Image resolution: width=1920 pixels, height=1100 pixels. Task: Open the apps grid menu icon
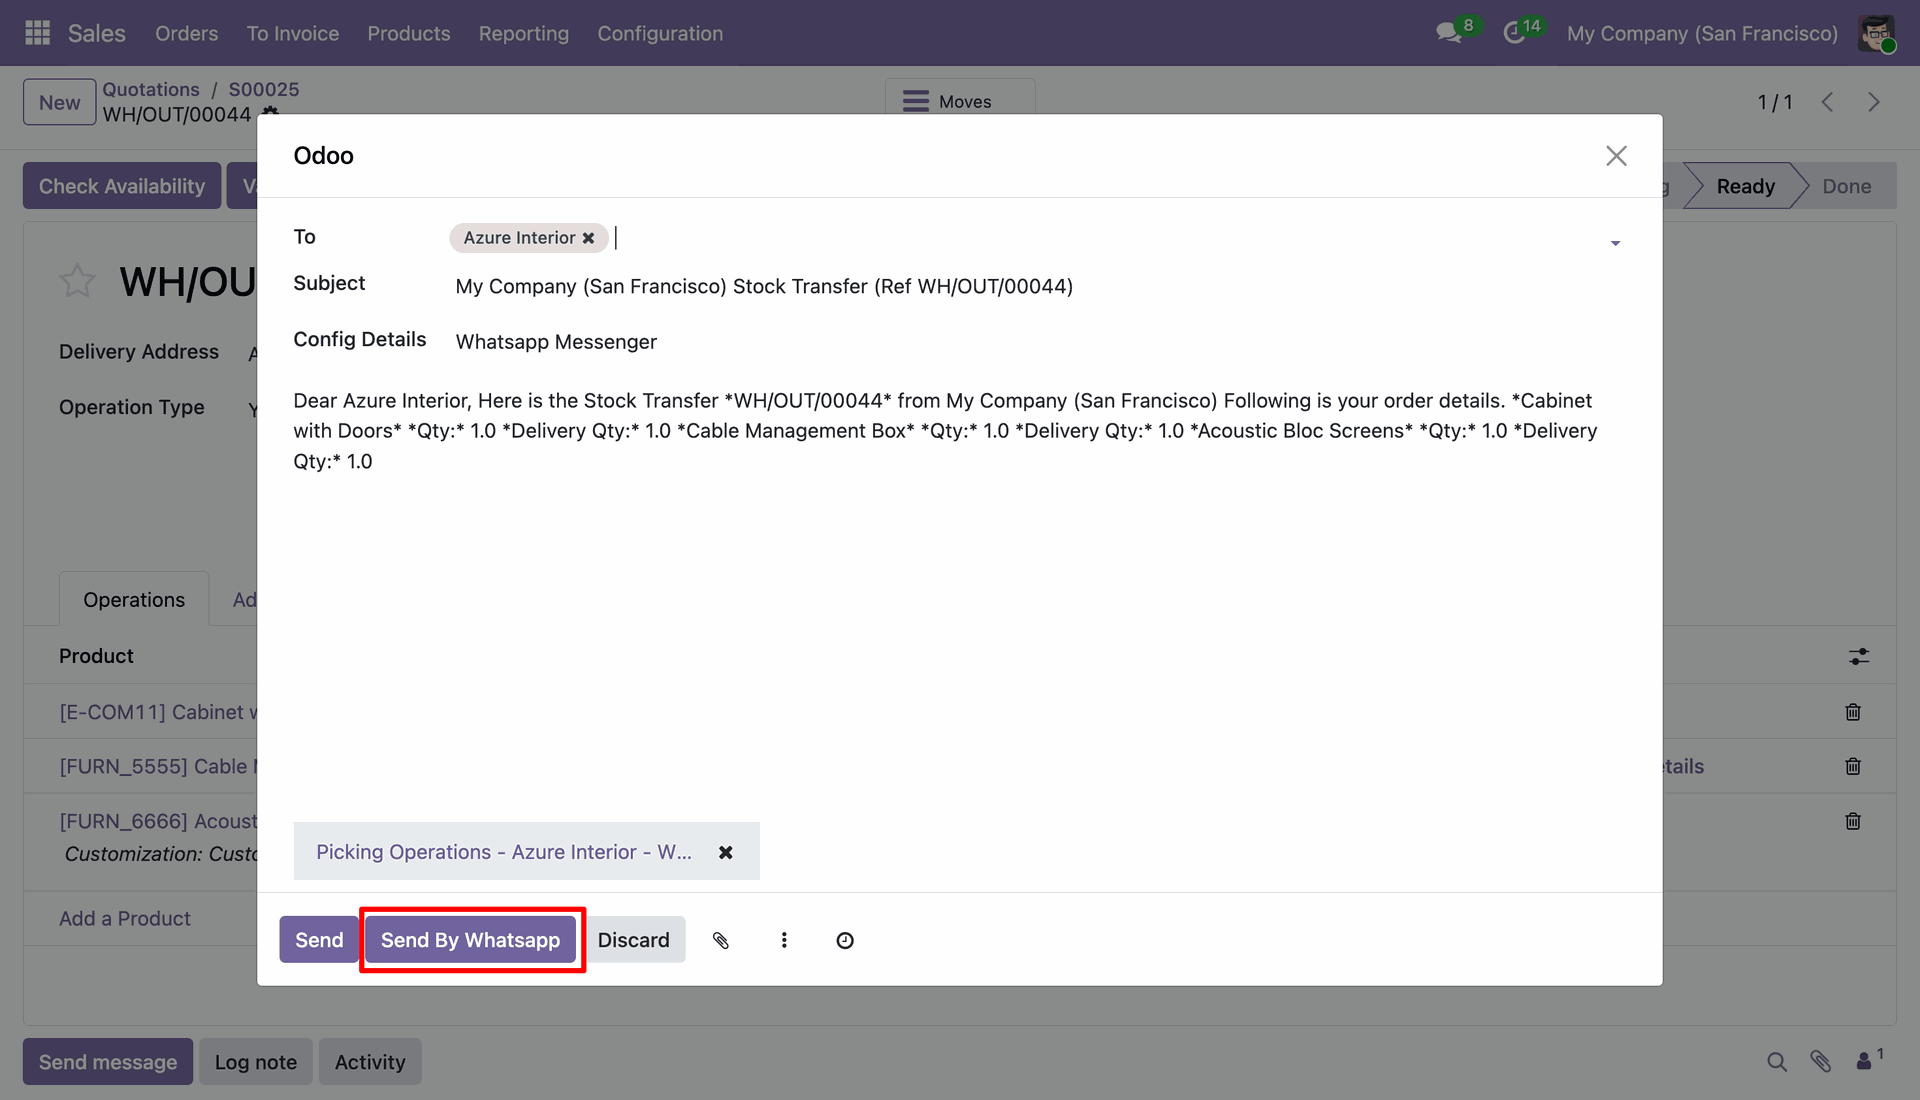[37, 33]
